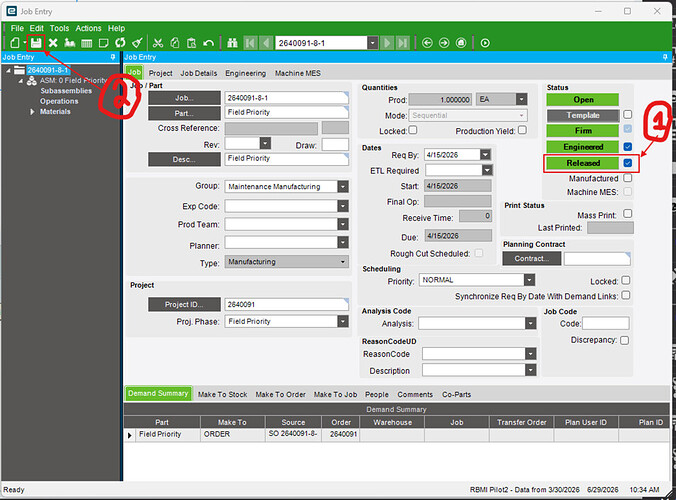Screen dimensions: 676x500
Task: Go to the last record navigation icon
Action: (x=403, y=43)
